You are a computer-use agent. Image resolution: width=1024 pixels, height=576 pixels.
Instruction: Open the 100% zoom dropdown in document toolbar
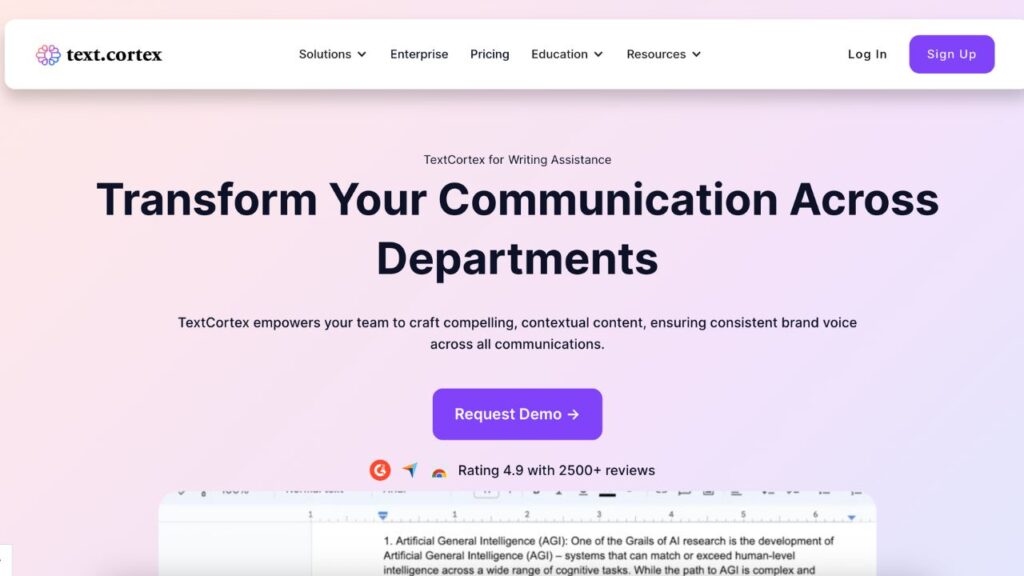click(x=235, y=492)
